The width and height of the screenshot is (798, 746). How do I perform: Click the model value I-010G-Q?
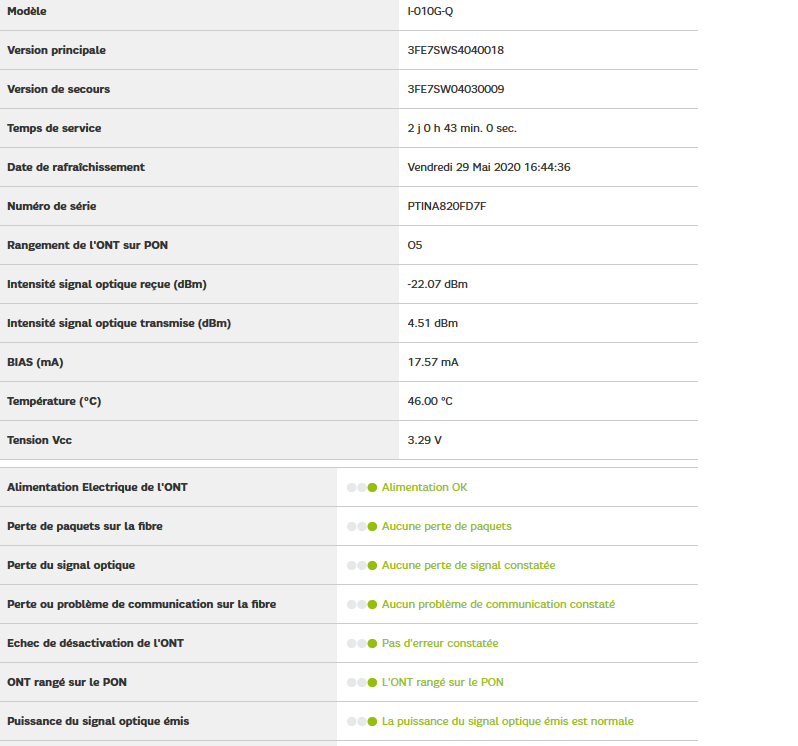coord(431,11)
